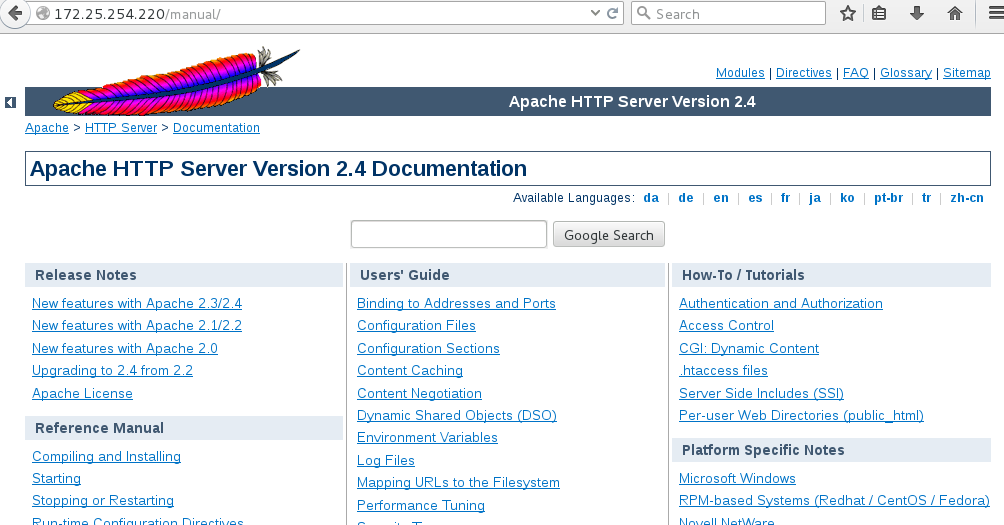Go to the home page icon
The image size is (1004, 525).
click(955, 13)
